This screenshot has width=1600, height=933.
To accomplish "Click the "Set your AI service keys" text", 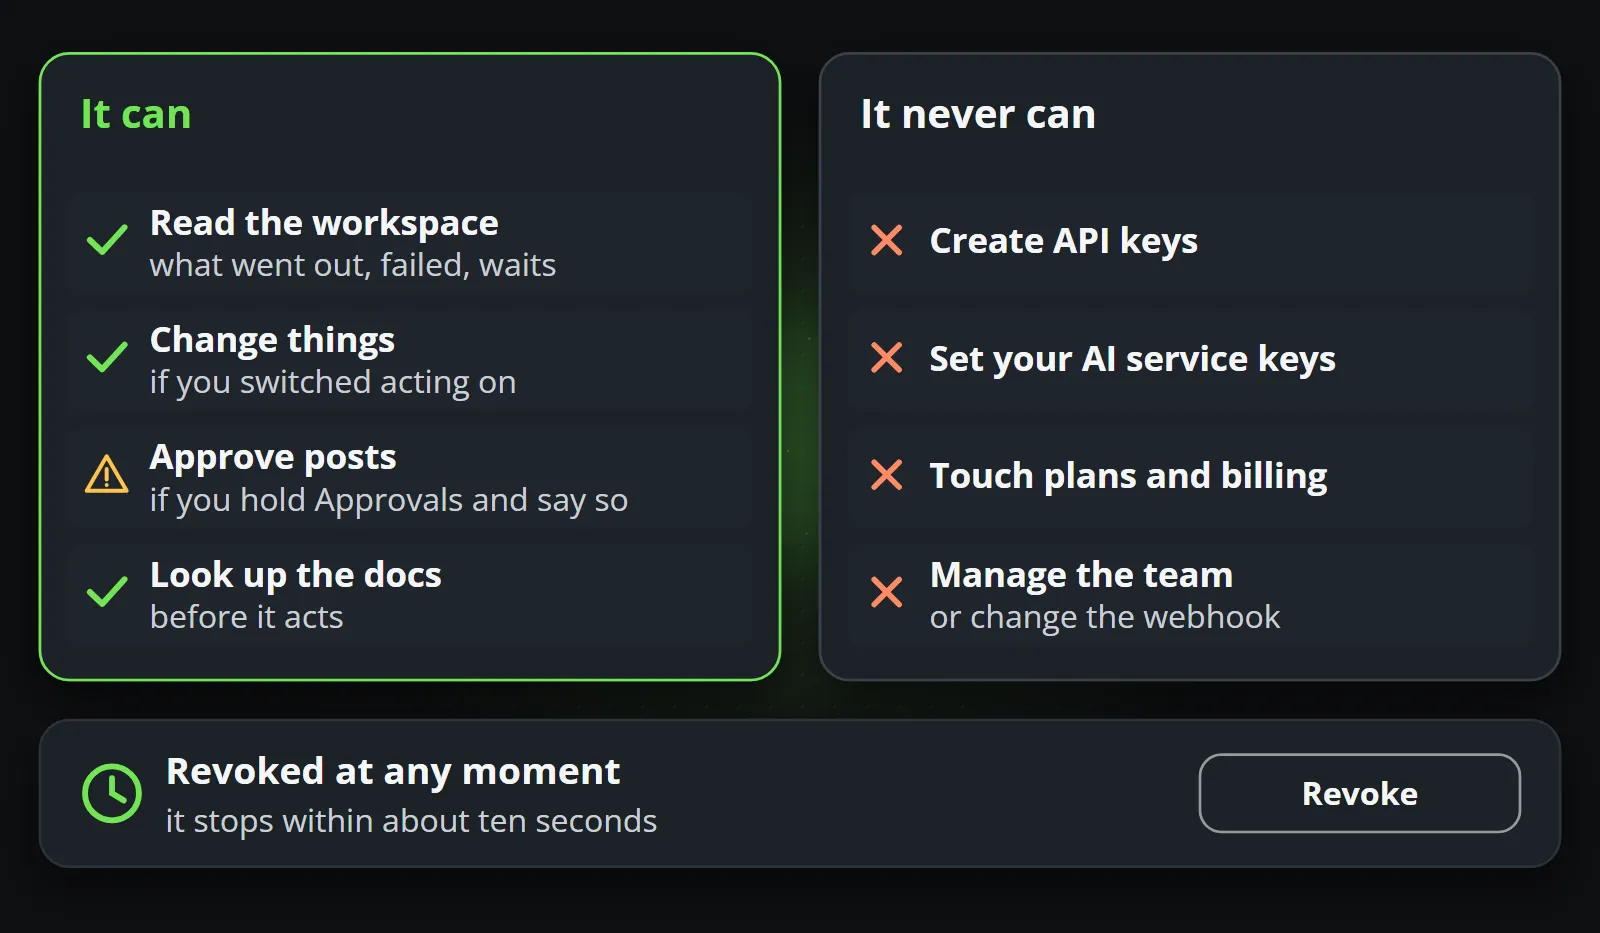I will click(x=1133, y=358).
